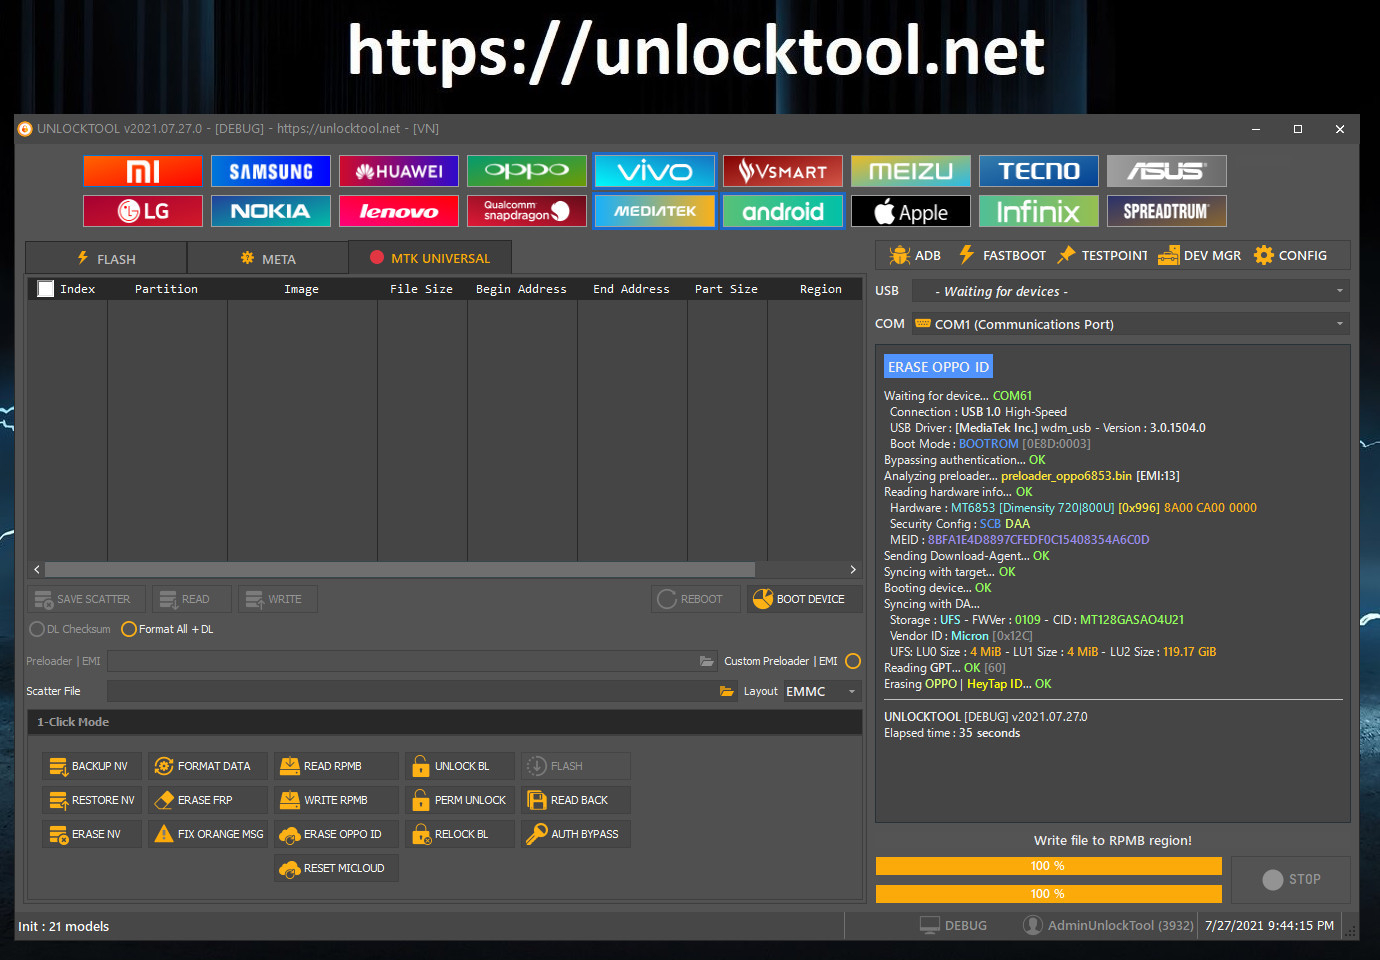Click the REBOOT button

[x=696, y=599]
